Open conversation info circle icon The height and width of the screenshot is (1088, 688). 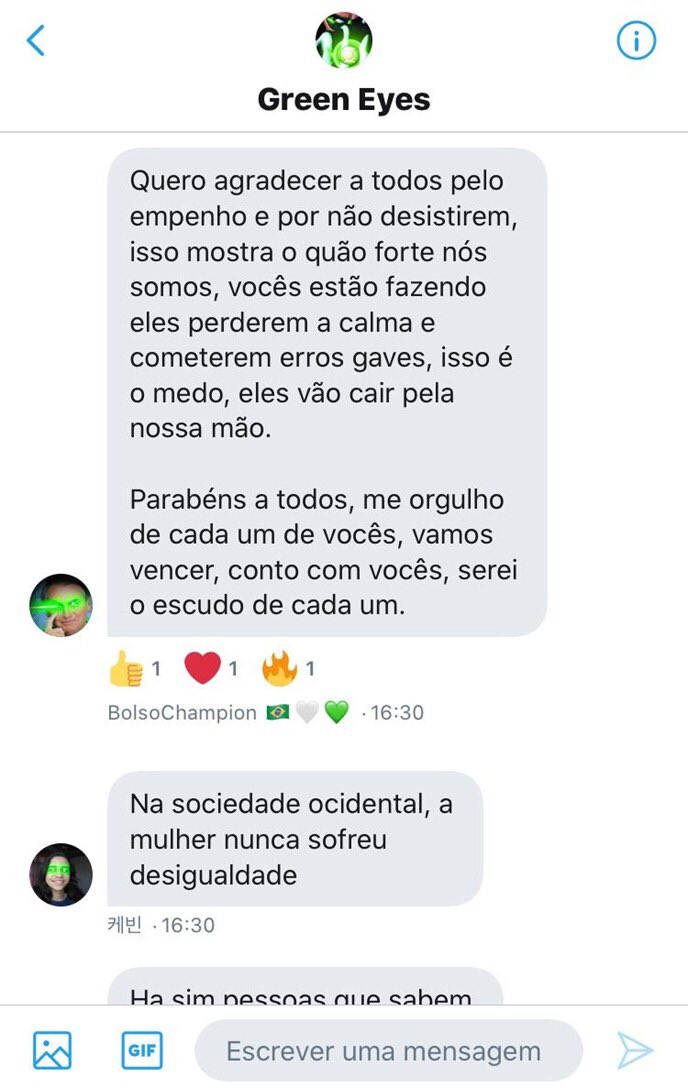click(636, 40)
